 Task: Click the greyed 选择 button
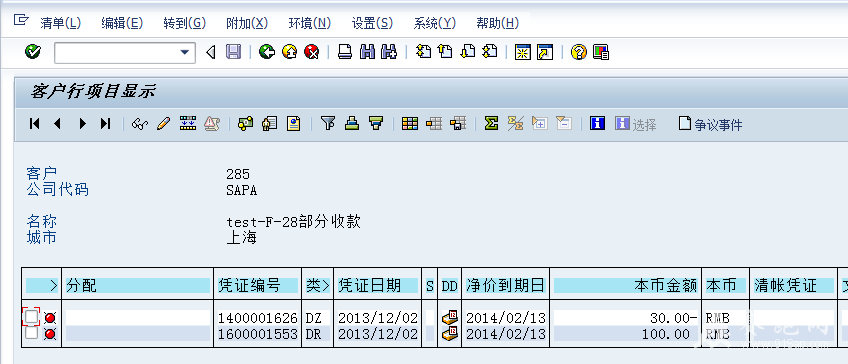[x=636, y=124]
